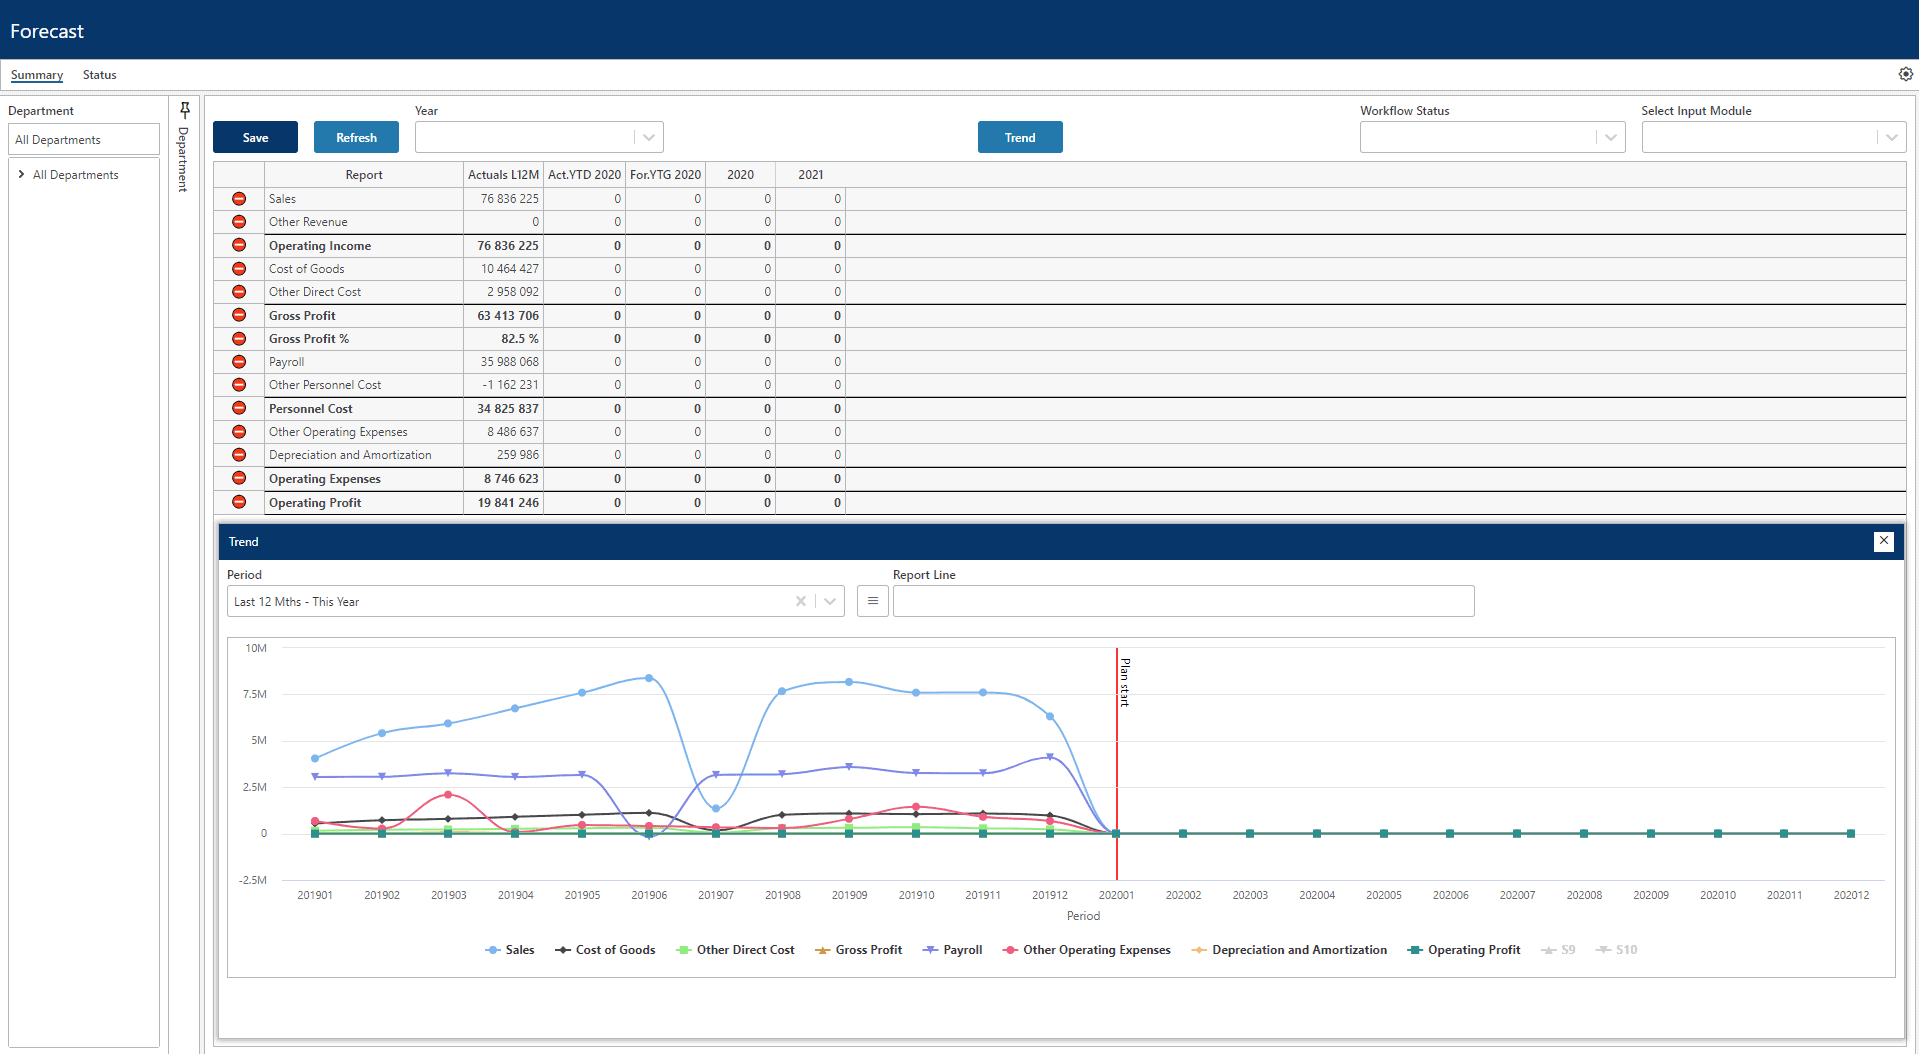Image resolution: width=1919 pixels, height=1054 pixels.
Task: Click red minus icon beside Operating Profit
Action: 239,502
